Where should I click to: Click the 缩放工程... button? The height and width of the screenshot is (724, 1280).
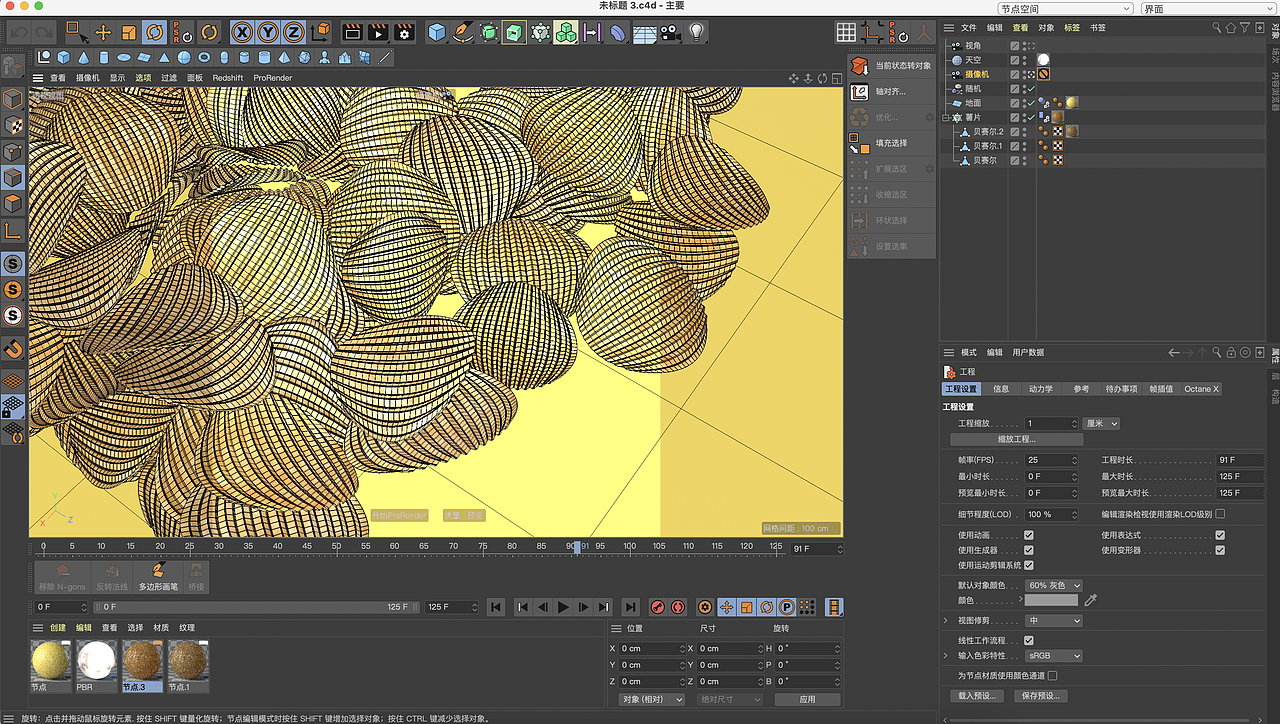pyautogui.click(x=1016, y=439)
